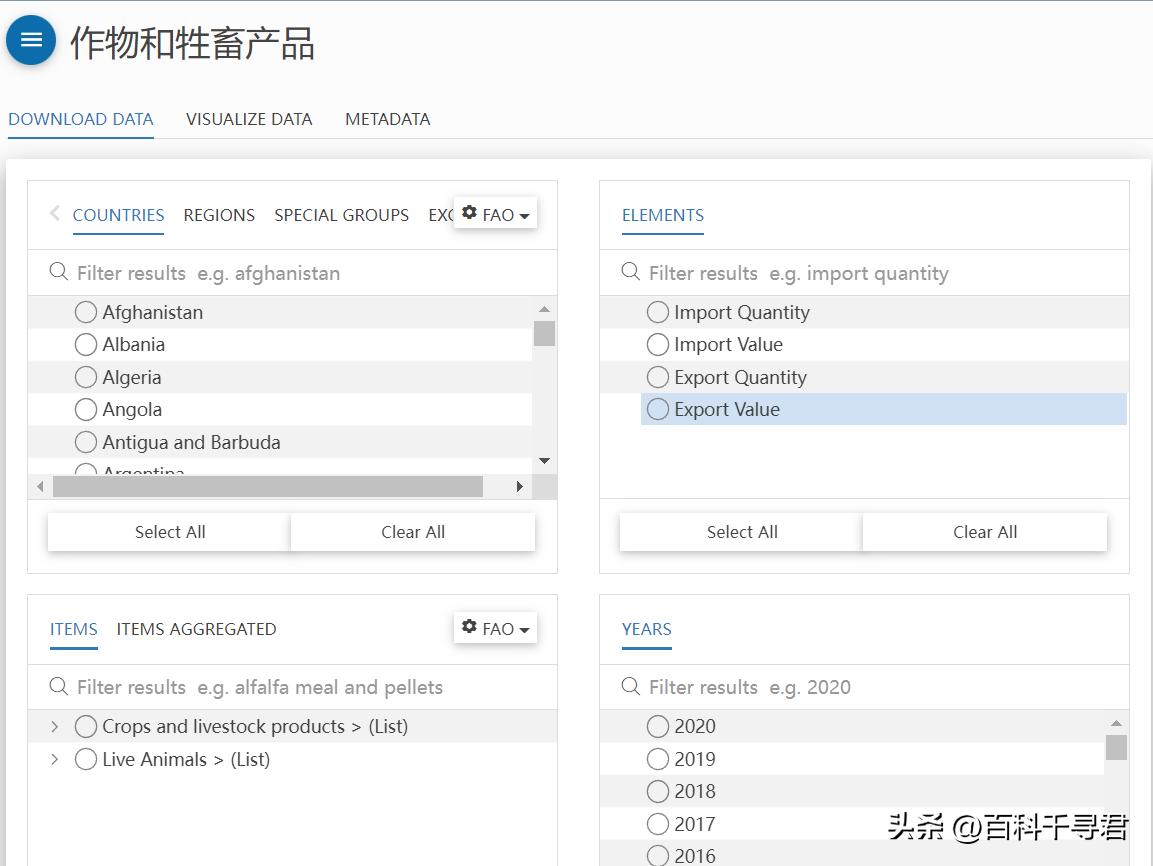Screen dimensions: 1153x866
Task: Select the Afghanistan radio button
Action: [86, 312]
